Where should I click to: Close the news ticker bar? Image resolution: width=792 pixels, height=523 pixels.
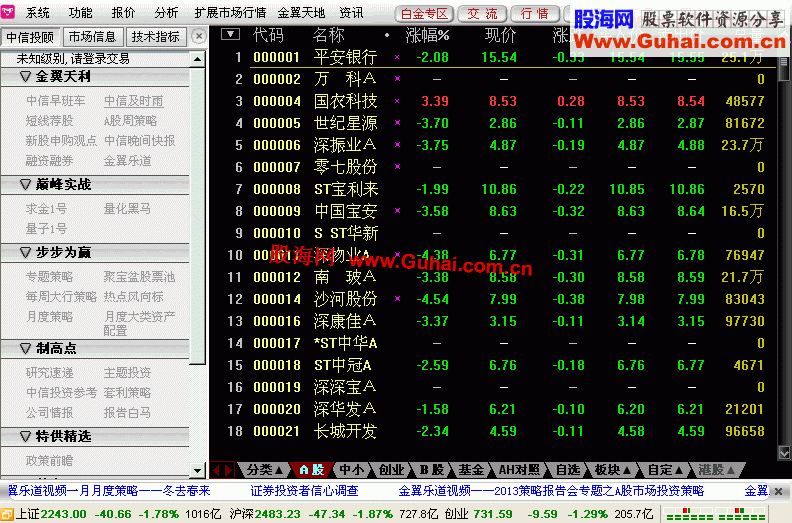tap(778, 491)
